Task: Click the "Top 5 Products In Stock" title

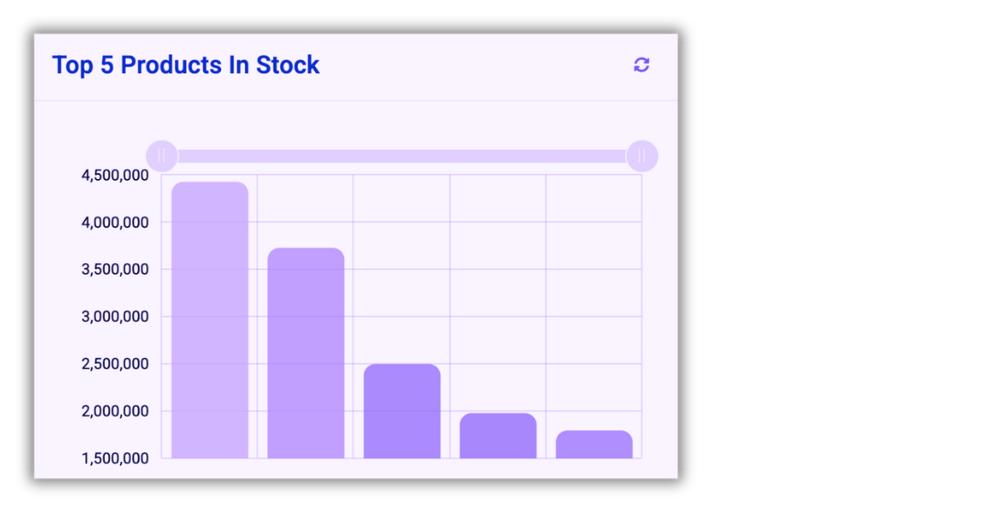Action: click(x=186, y=65)
